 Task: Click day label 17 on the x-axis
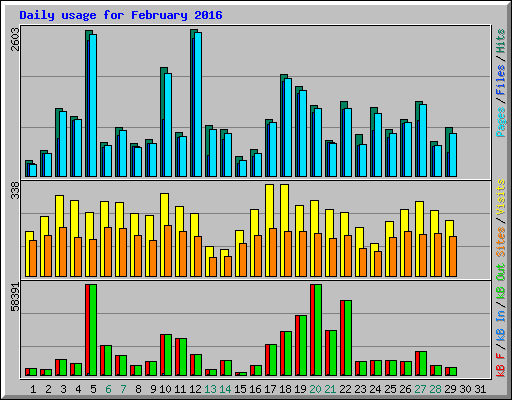click(x=270, y=389)
